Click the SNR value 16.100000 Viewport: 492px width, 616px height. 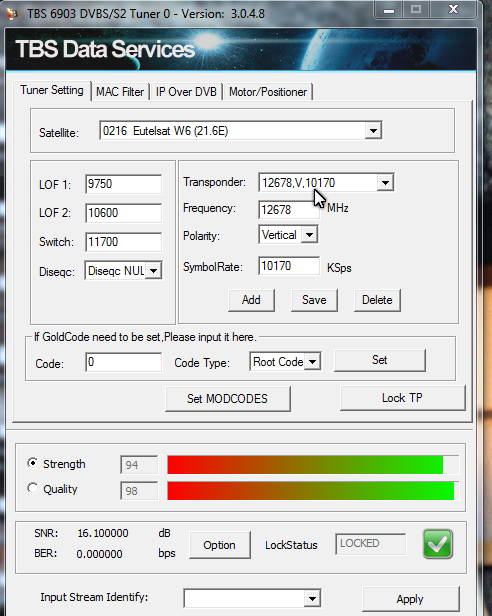click(103, 533)
